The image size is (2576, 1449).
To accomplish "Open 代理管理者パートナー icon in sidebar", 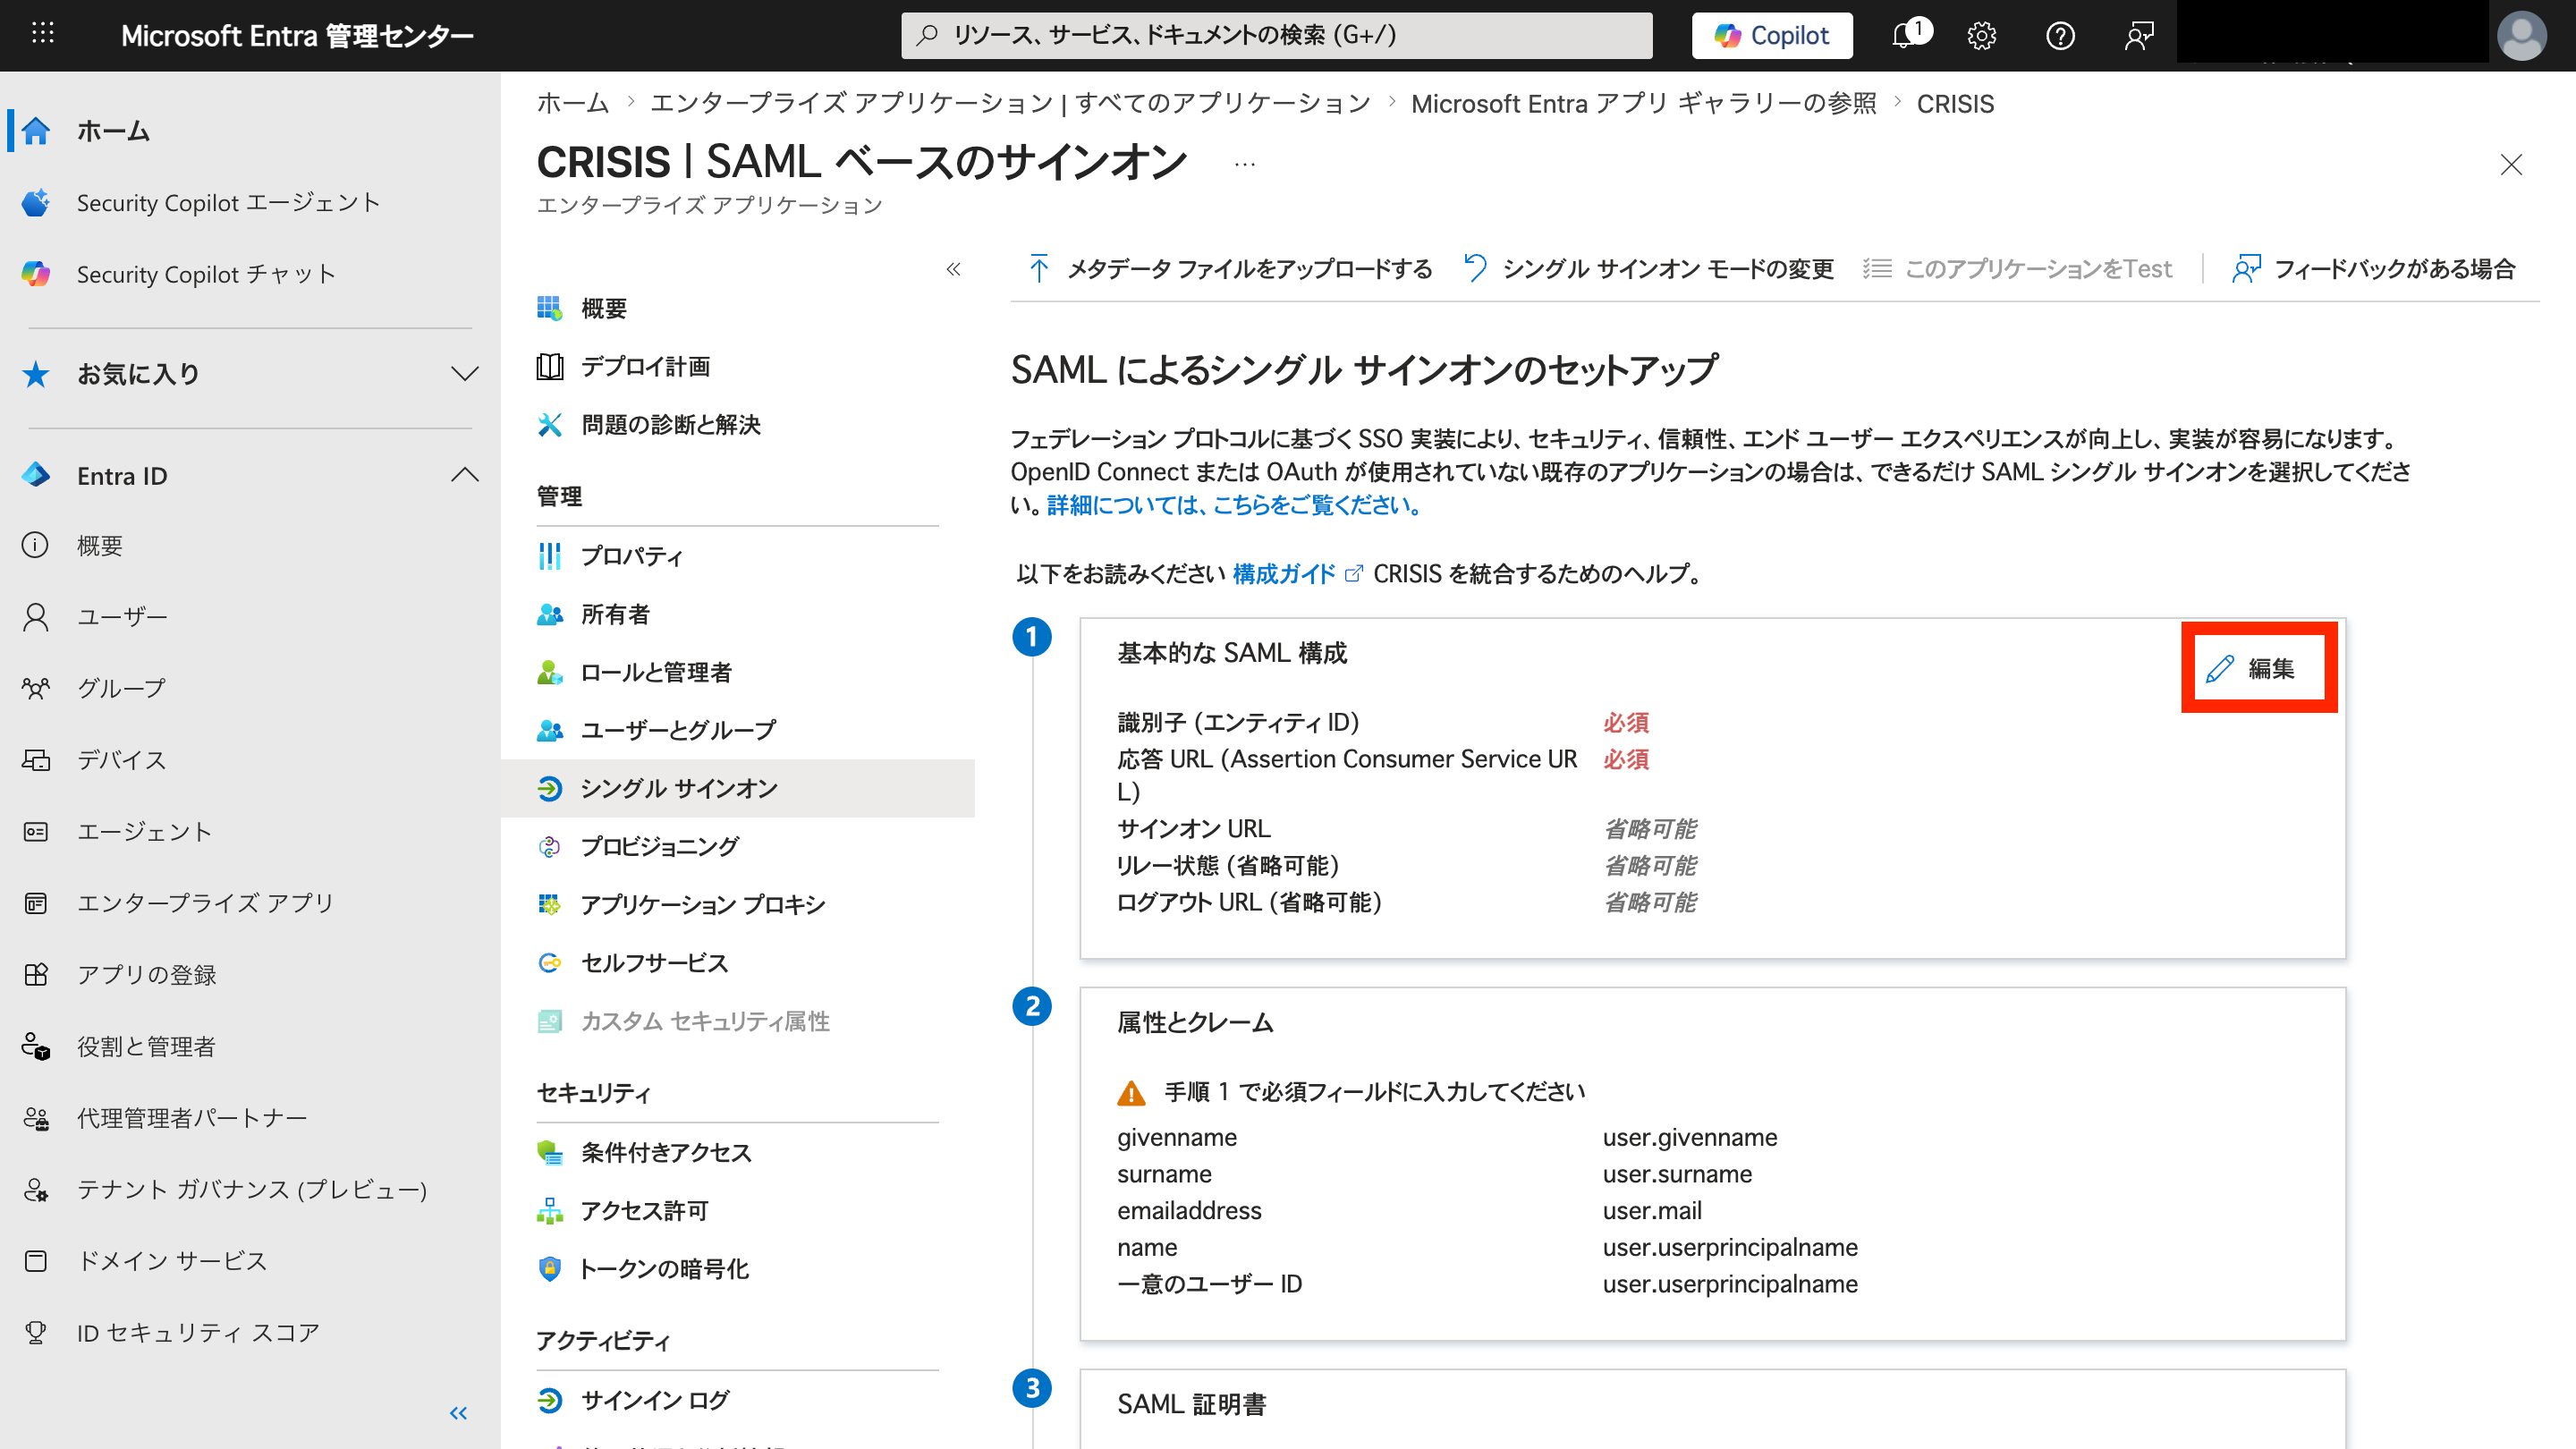I will click(35, 1118).
